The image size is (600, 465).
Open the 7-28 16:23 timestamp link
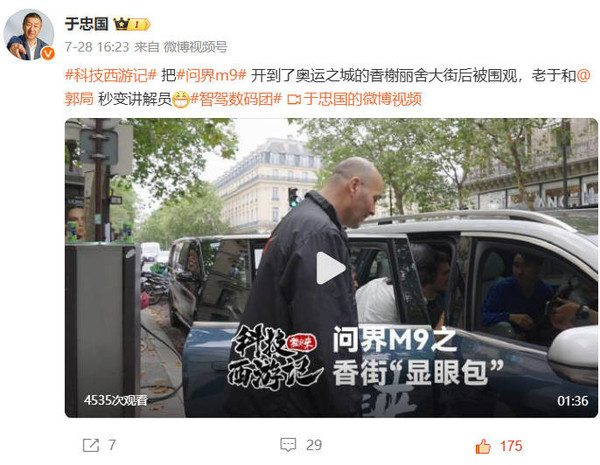point(97,47)
